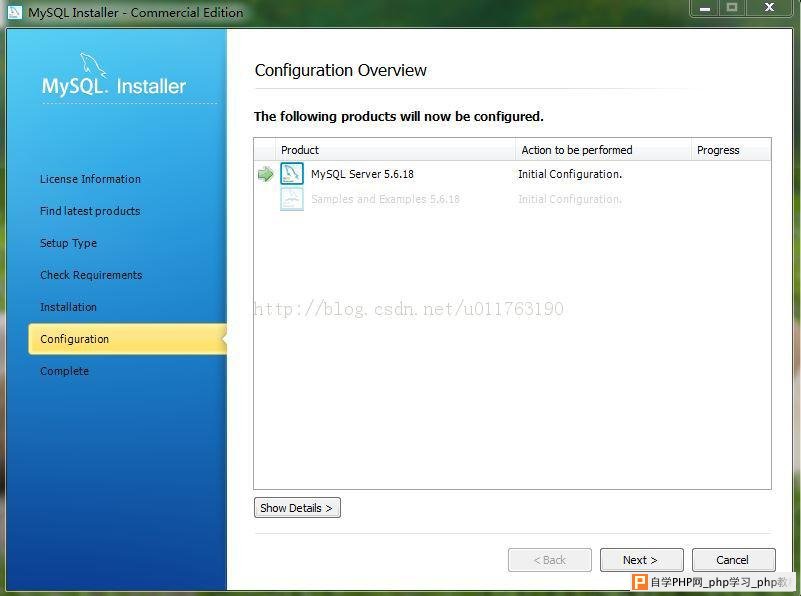This screenshot has width=801, height=596.
Task: Sort by the Product column header
Action: coord(395,150)
